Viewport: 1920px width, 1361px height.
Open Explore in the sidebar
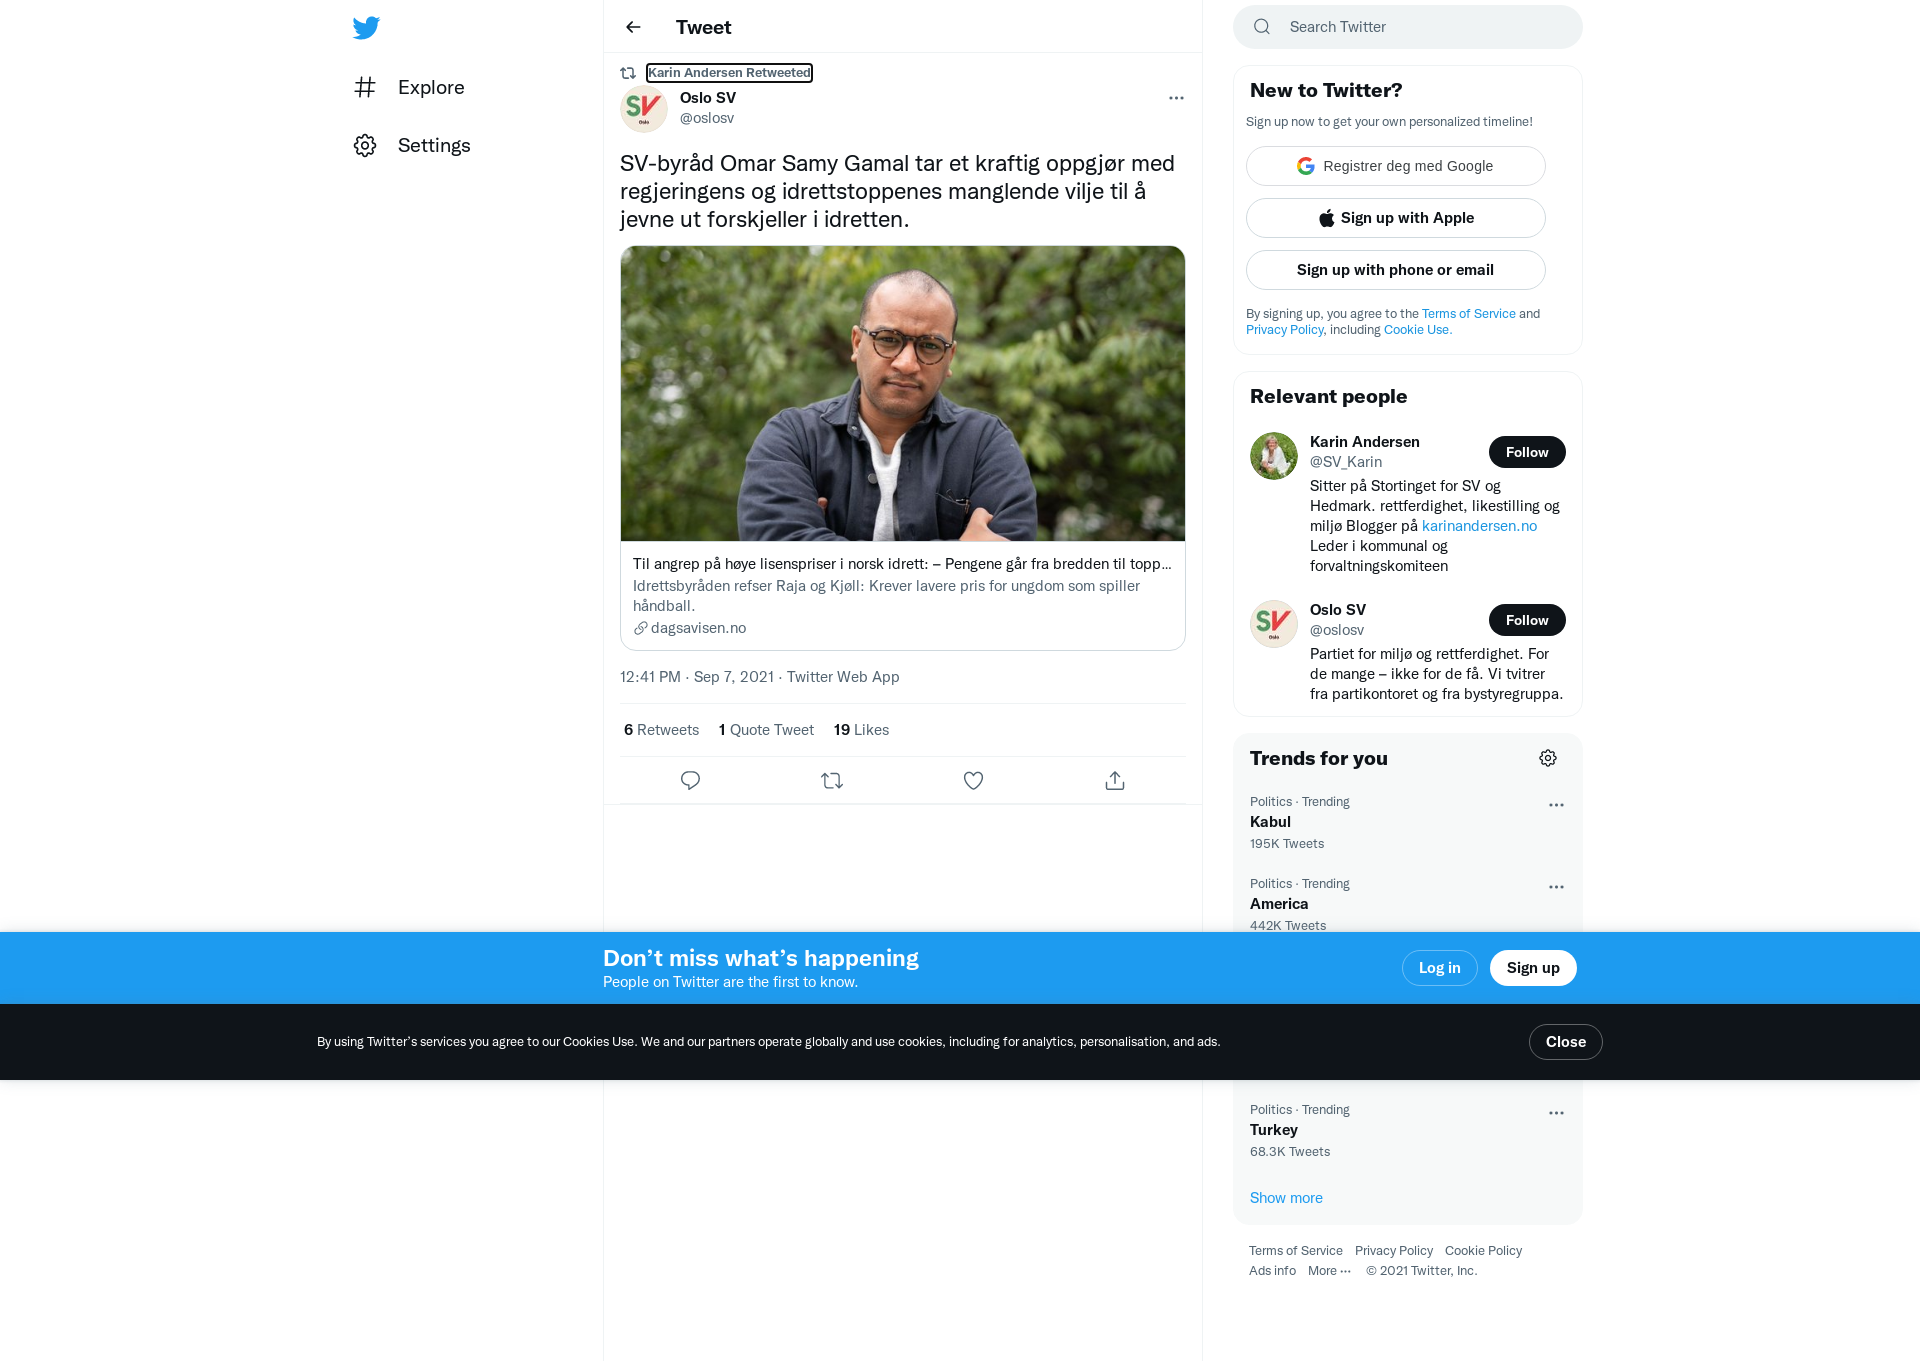coord(410,87)
